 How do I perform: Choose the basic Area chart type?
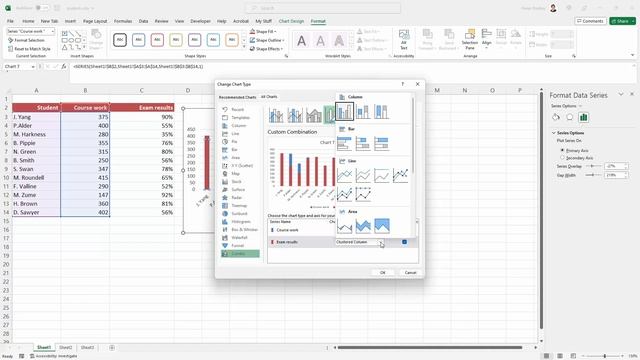pyautogui.click(x=344, y=226)
